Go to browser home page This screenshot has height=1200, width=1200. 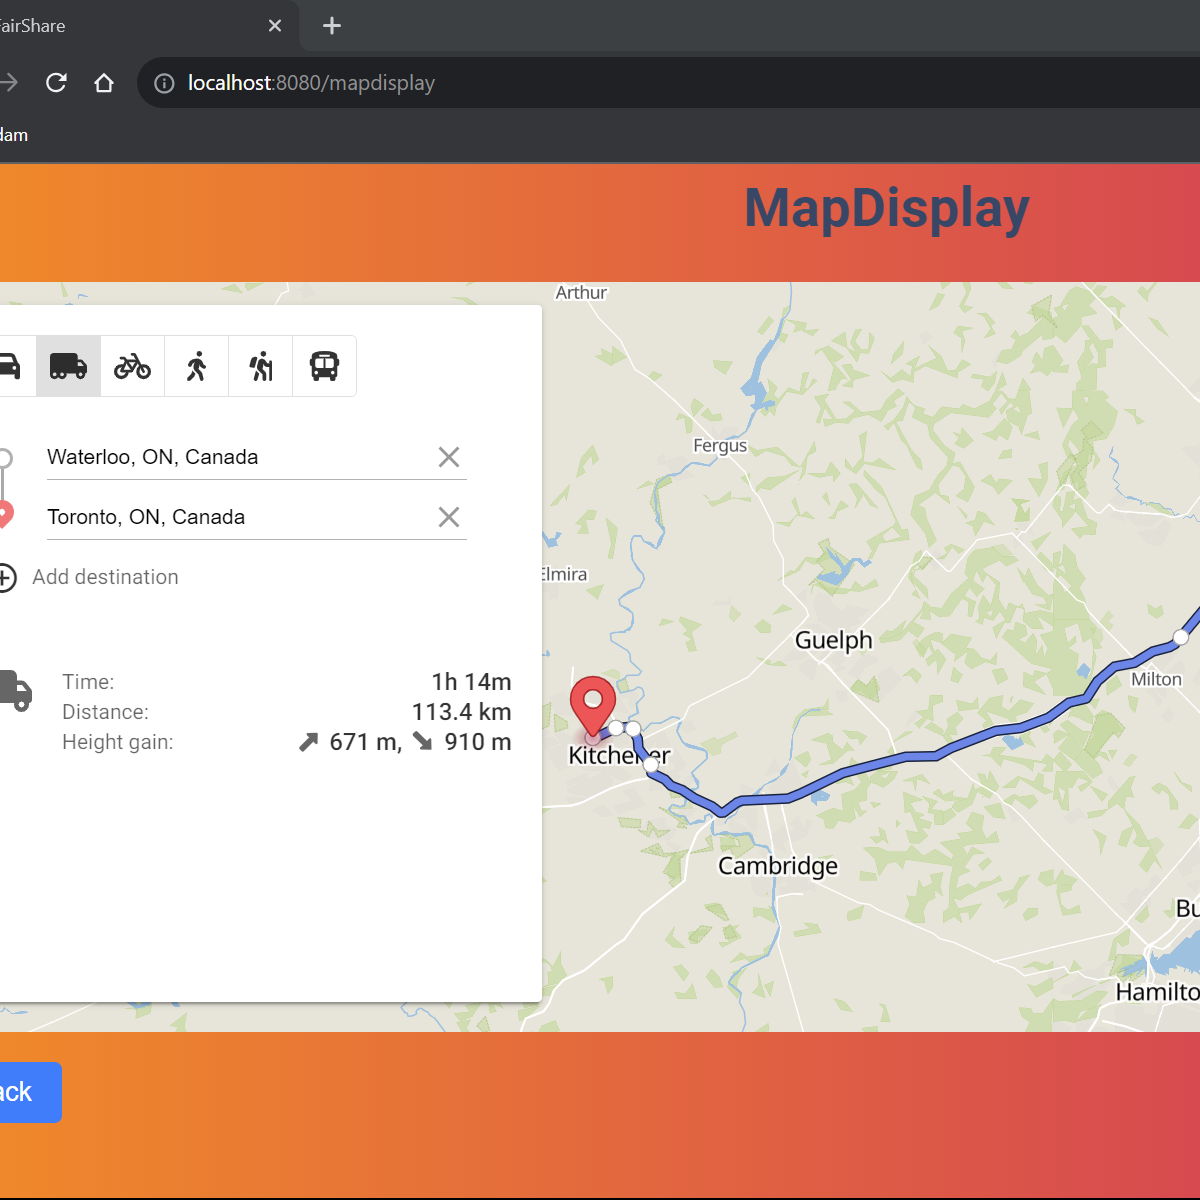click(104, 83)
